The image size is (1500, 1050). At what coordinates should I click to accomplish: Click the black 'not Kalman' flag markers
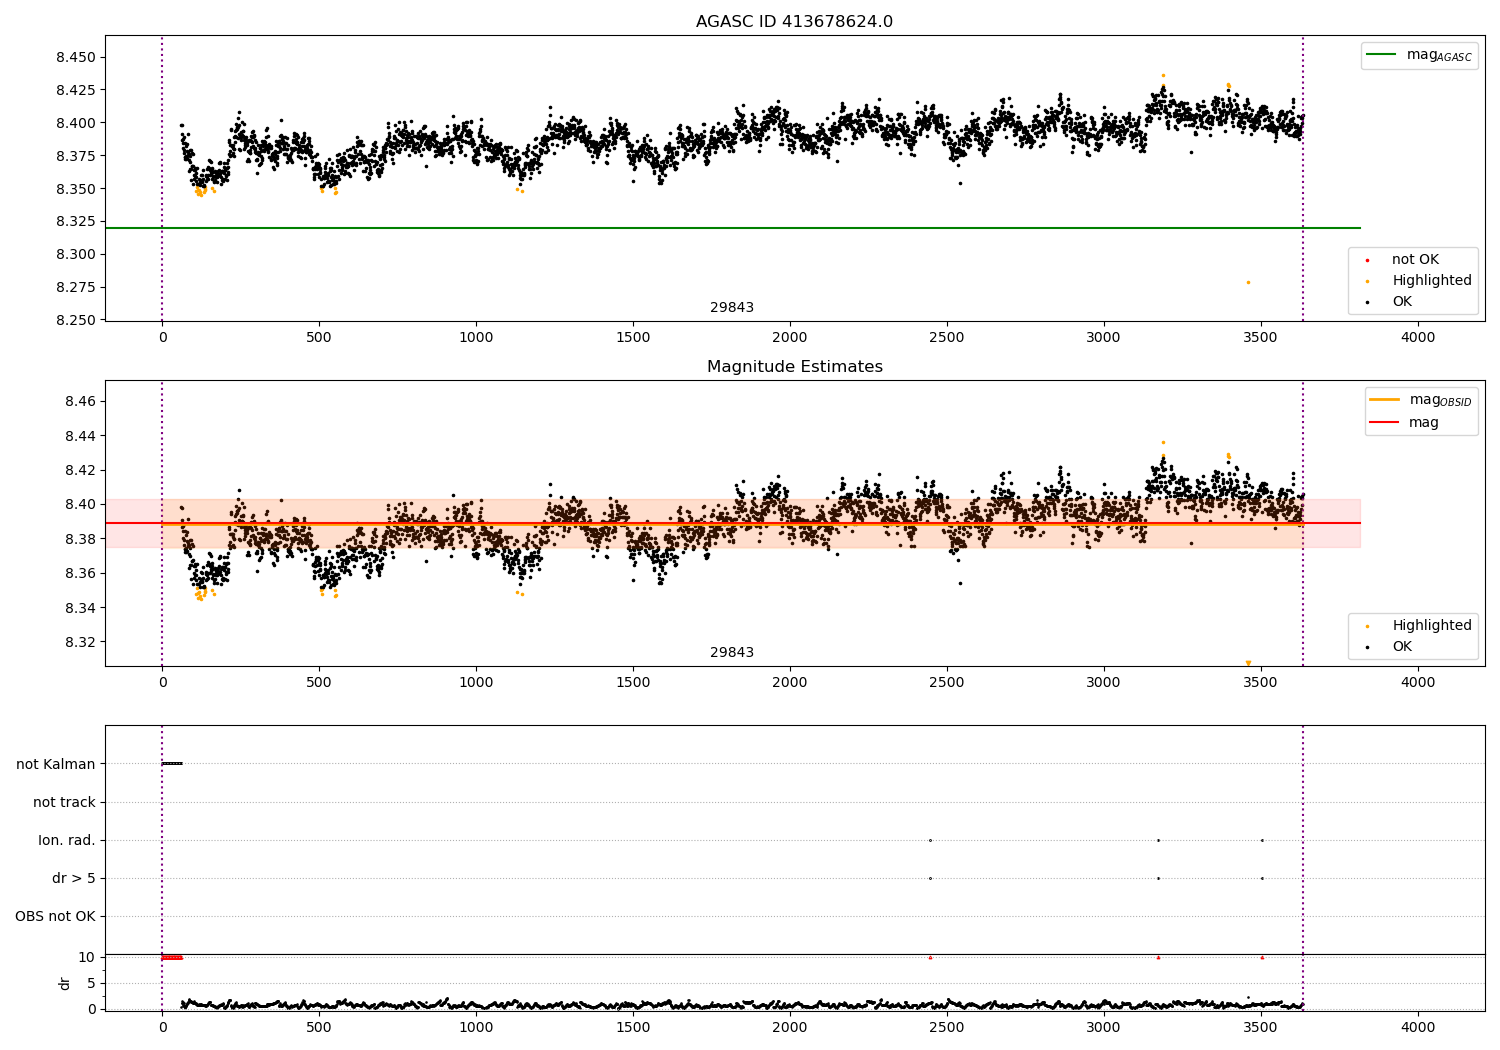click(x=172, y=764)
